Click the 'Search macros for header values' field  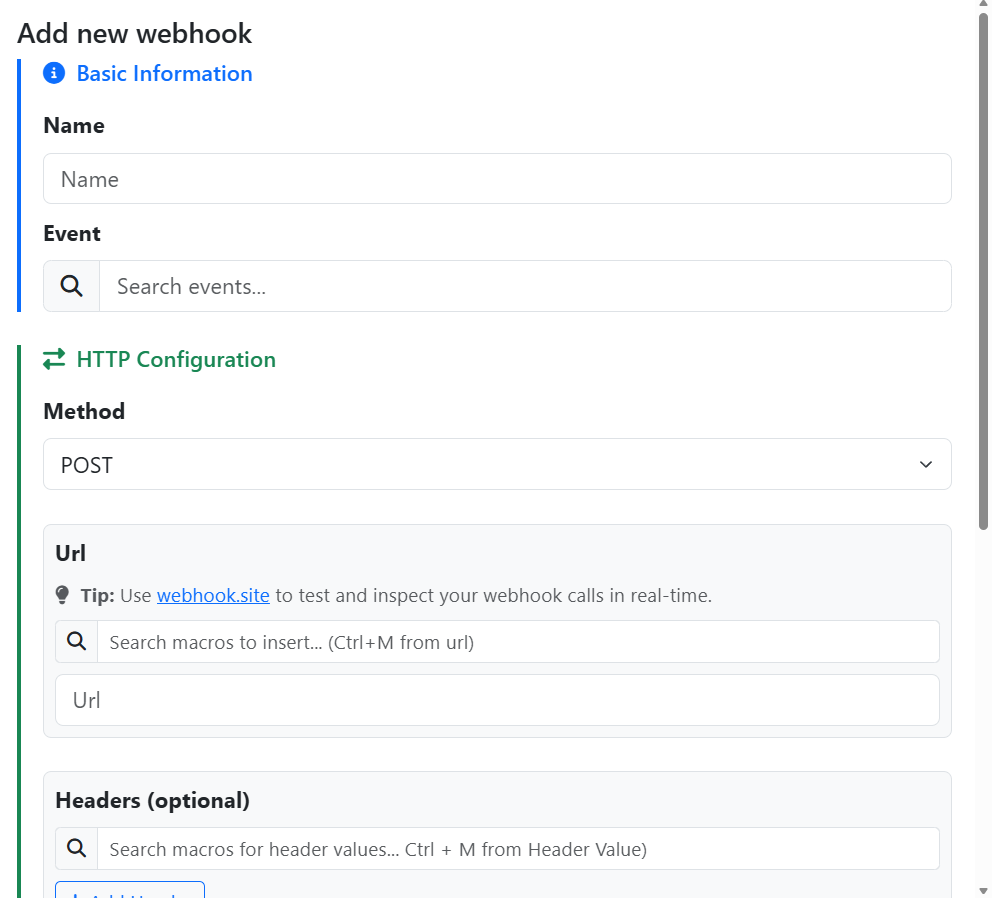(x=517, y=849)
